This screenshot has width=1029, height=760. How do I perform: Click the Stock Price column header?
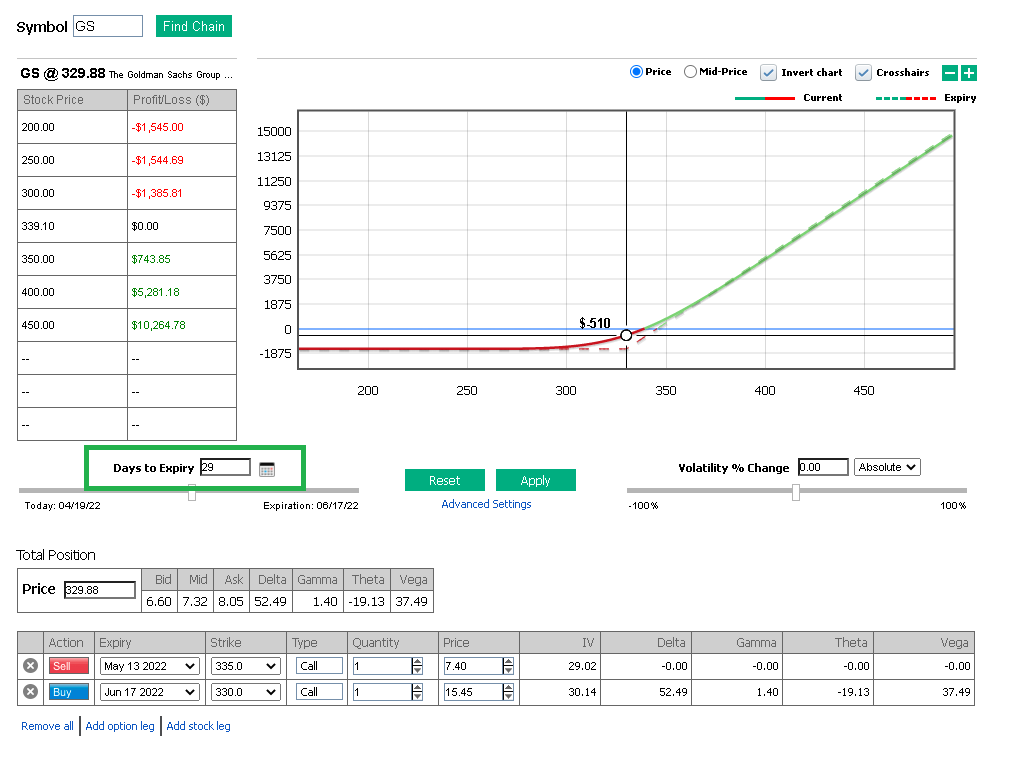(72, 100)
